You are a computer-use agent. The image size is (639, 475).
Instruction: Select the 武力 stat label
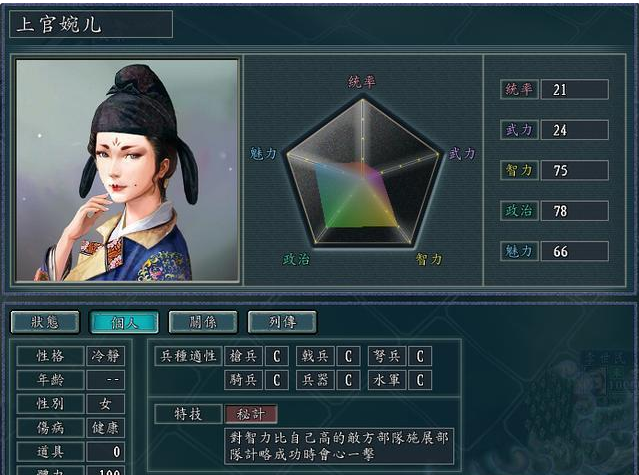[x=519, y=130]
